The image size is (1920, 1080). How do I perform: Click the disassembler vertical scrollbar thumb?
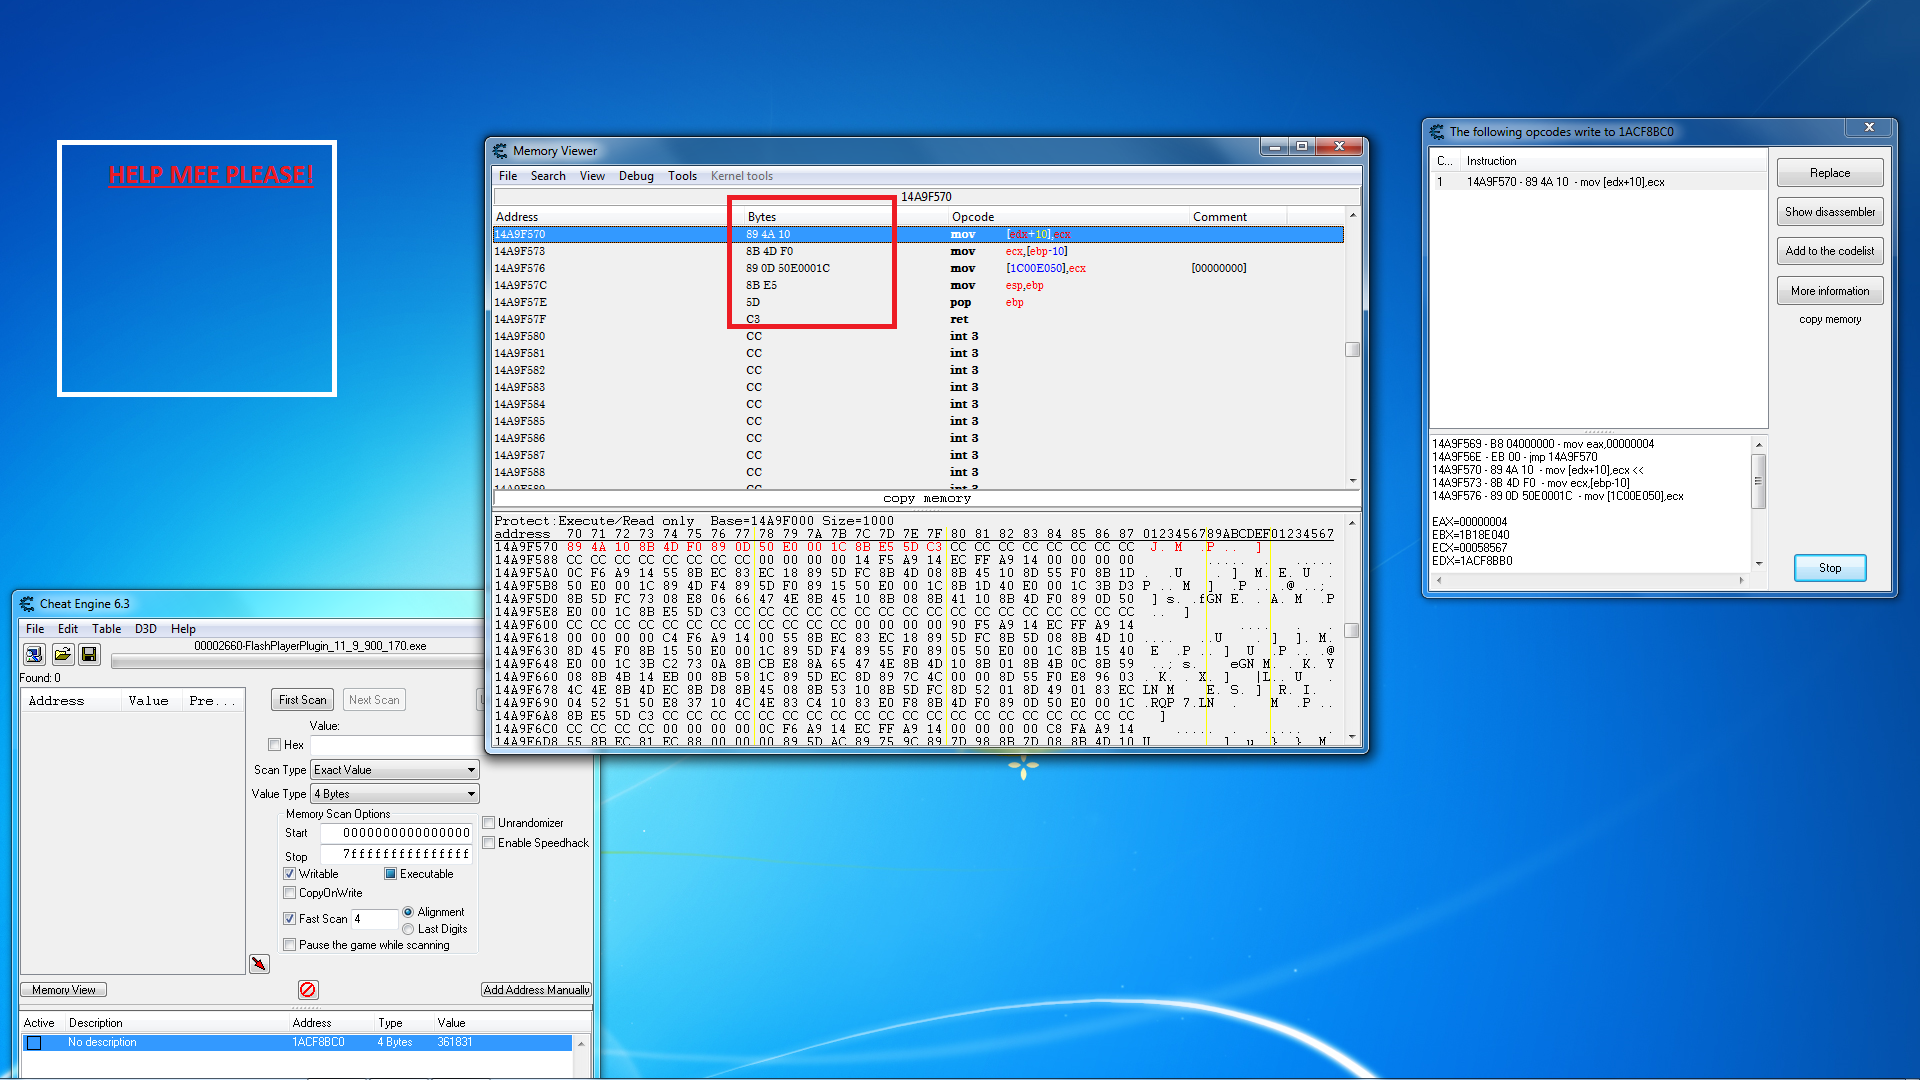click(1352, 350)
